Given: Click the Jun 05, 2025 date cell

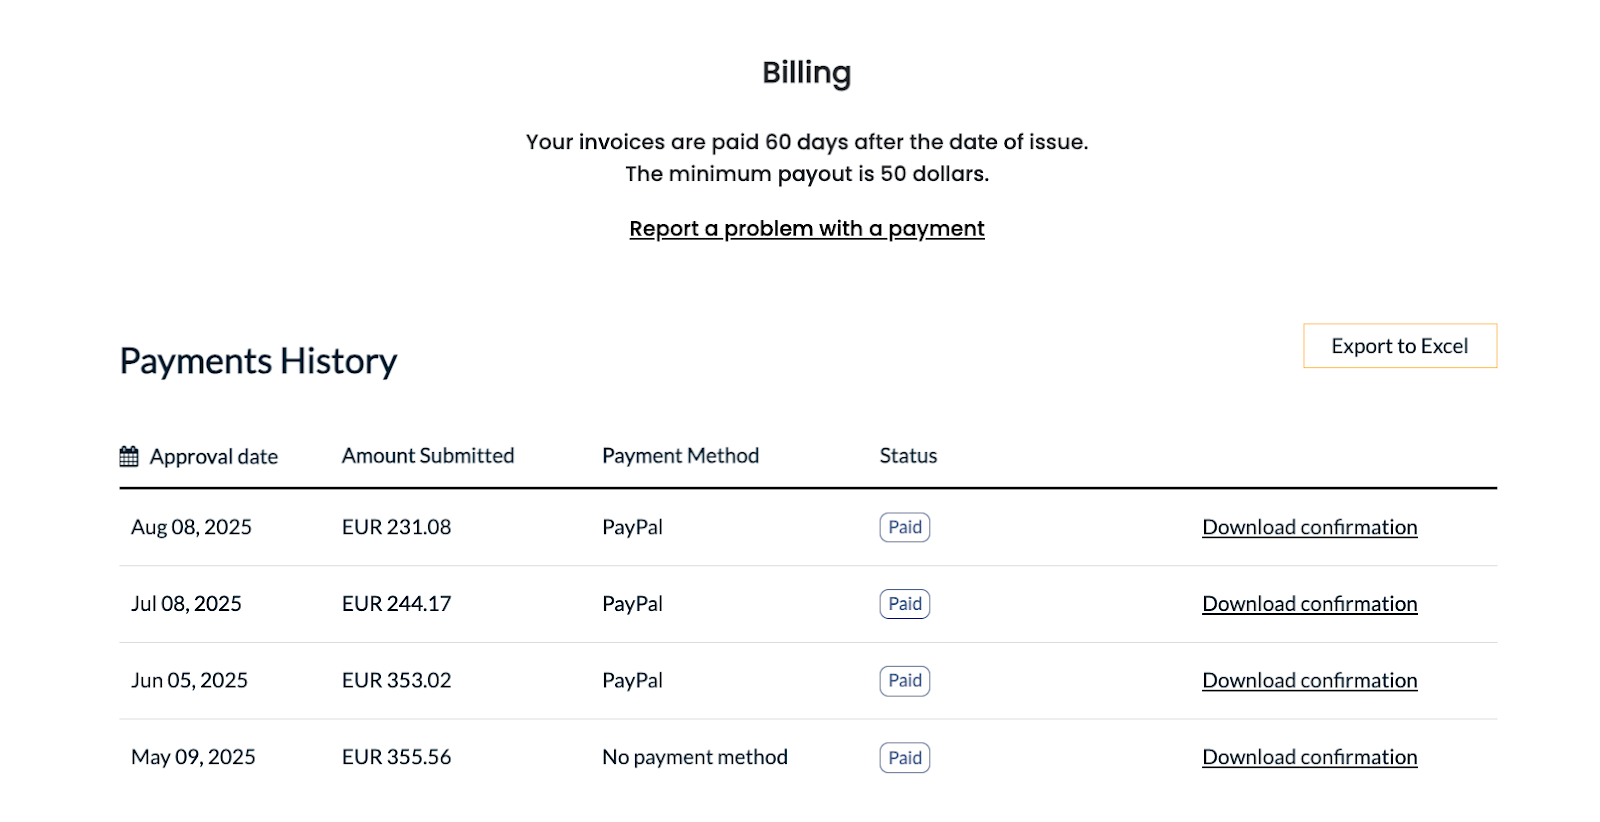Looking at the screenshot, I should [x=189, y=681].
